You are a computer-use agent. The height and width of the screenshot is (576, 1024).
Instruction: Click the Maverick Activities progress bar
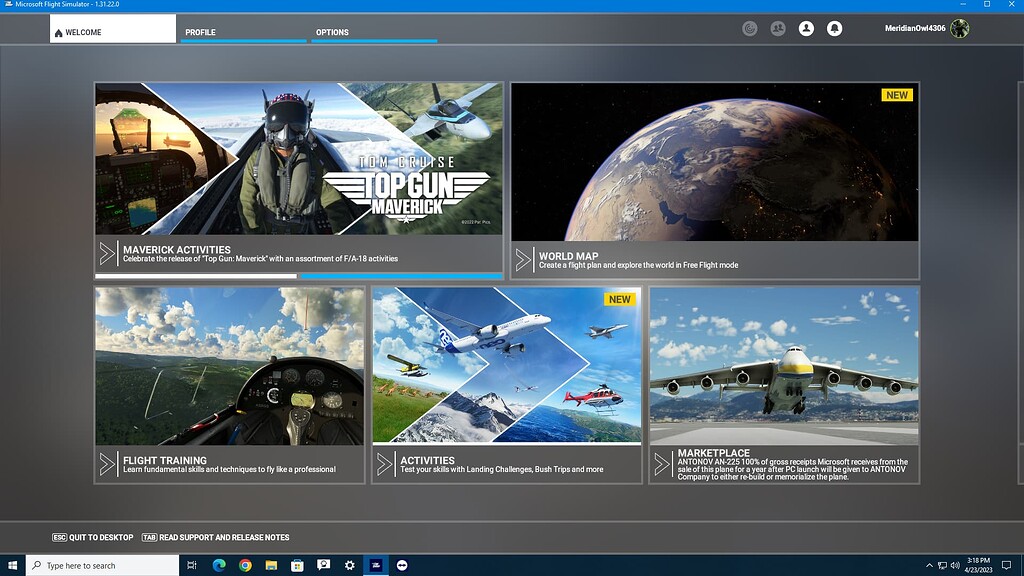click(x=299, y=274)
